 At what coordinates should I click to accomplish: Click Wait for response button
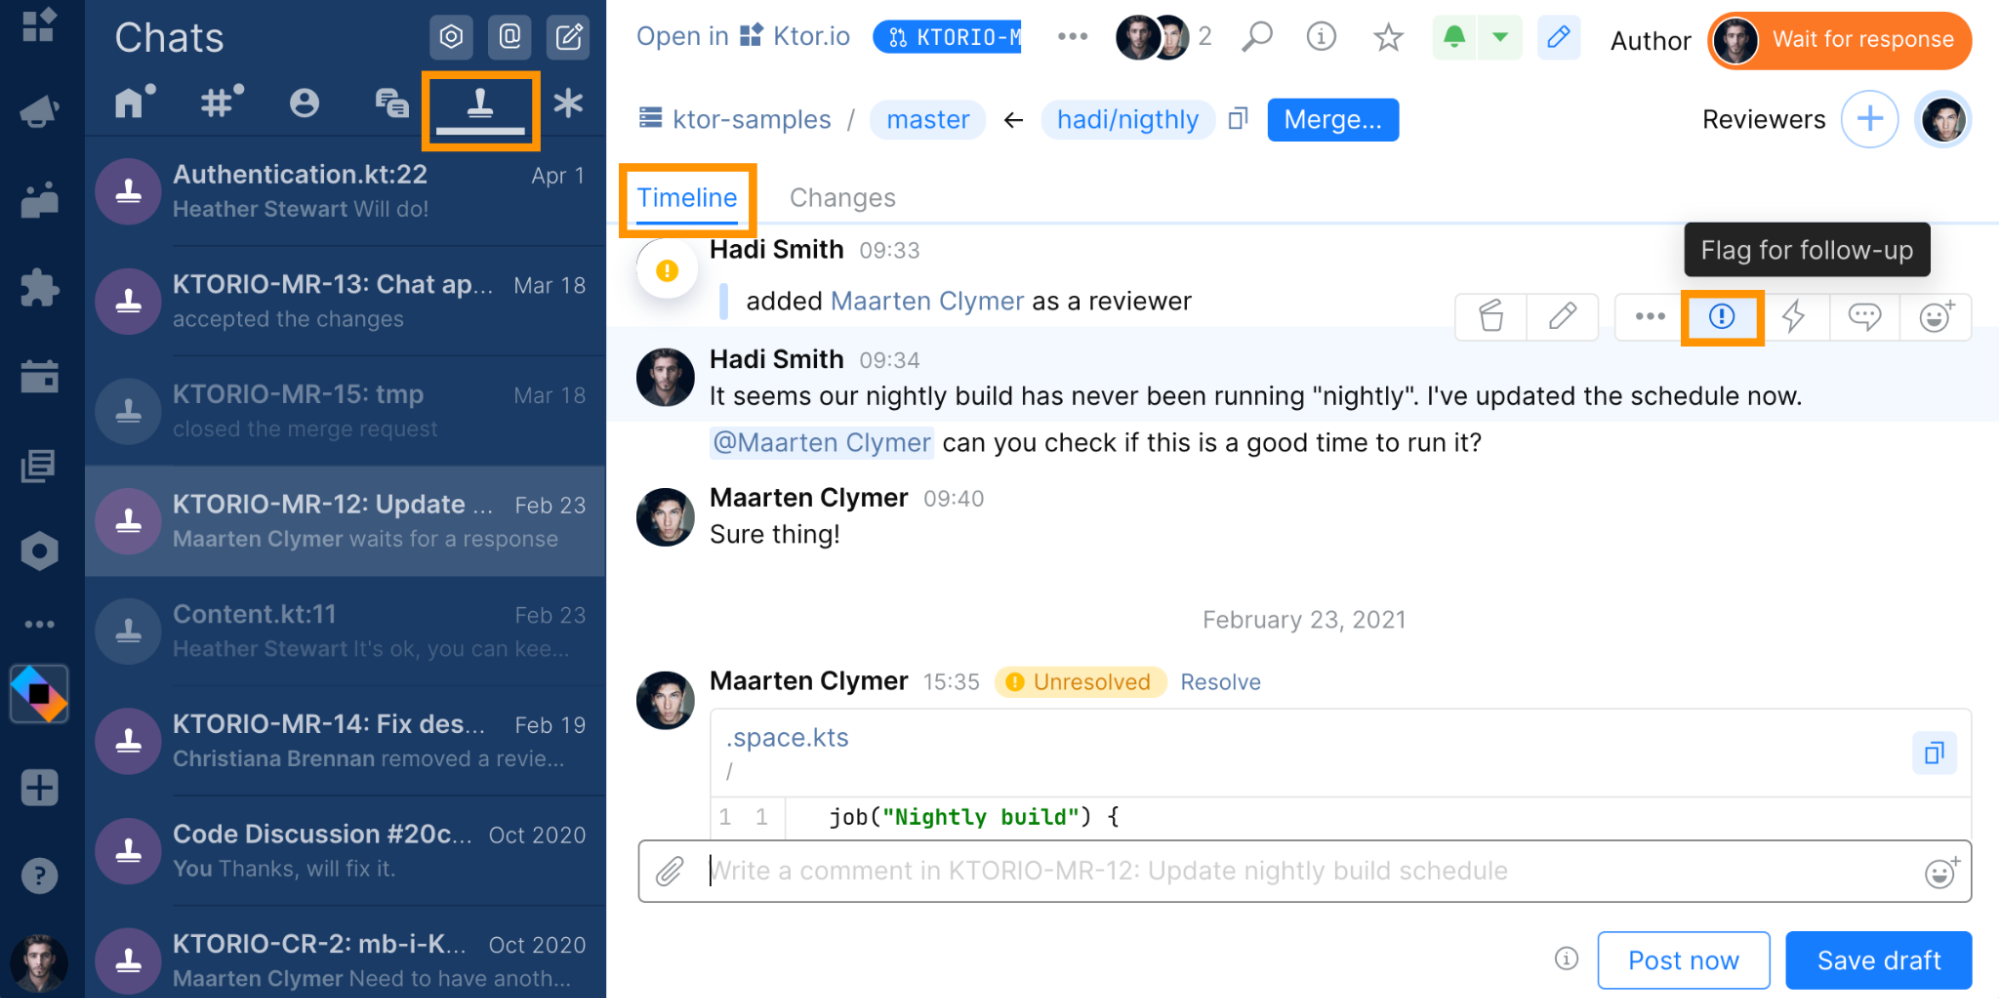pyautogui.click(x=1840, y=40)
